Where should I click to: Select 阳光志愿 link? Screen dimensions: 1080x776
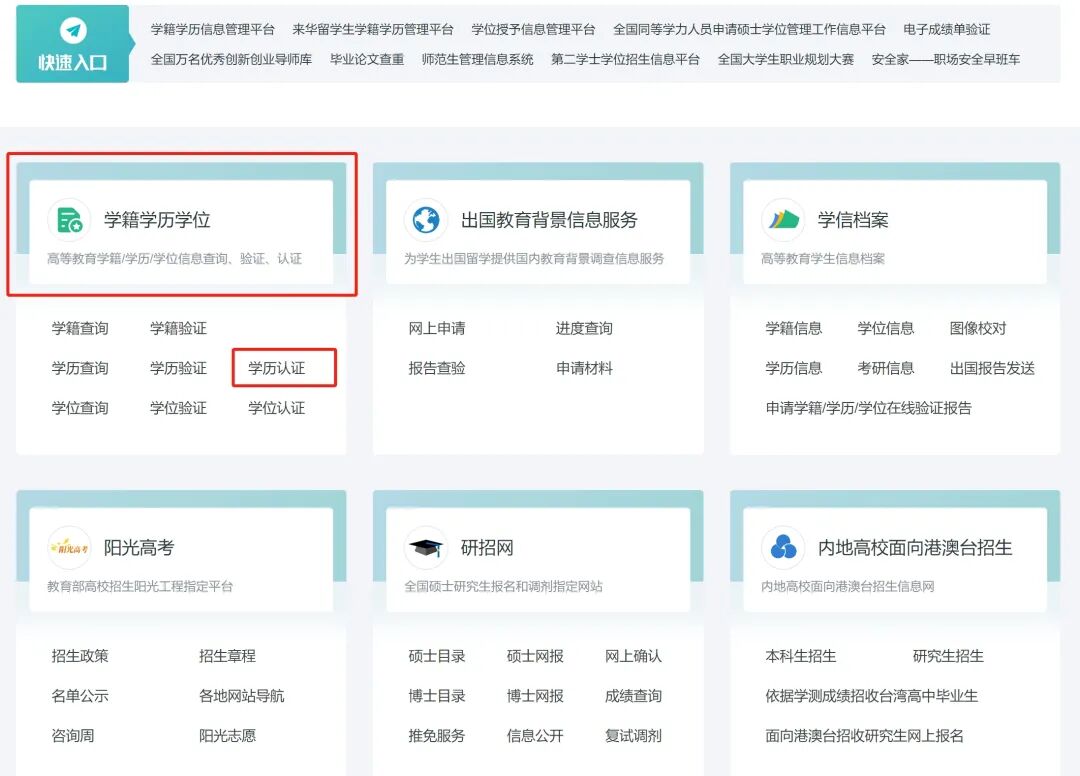227,736
